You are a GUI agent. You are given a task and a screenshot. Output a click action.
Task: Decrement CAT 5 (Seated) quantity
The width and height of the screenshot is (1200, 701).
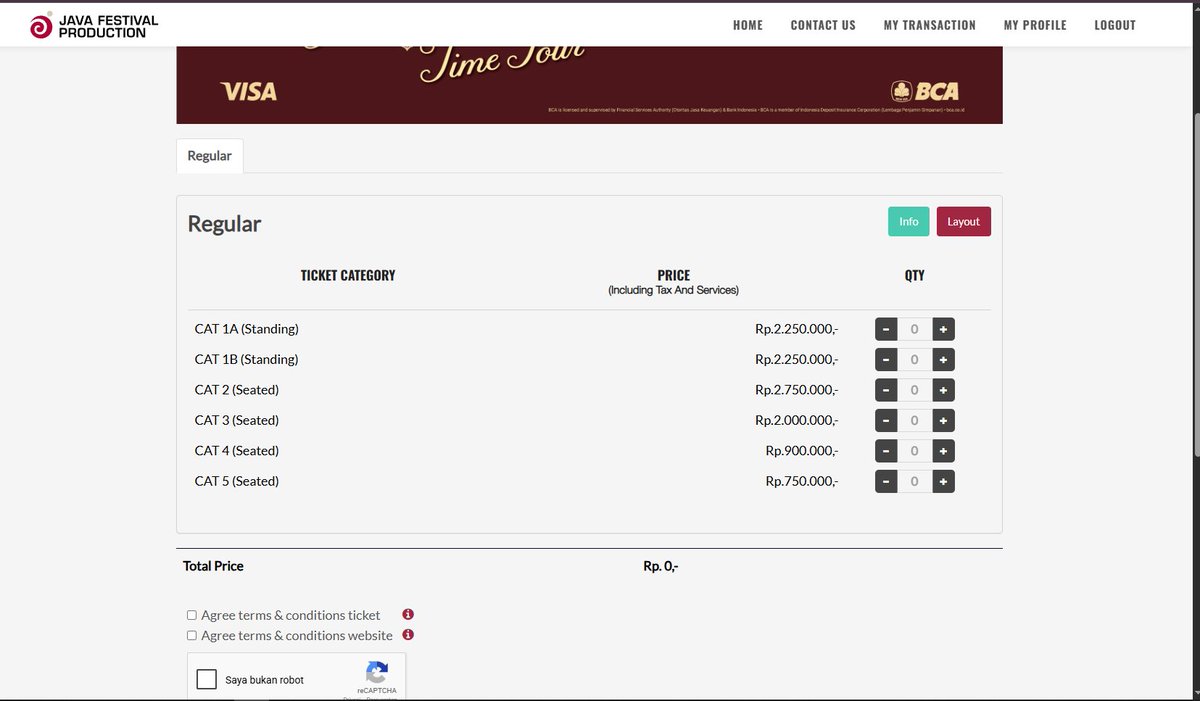point(886,482)
